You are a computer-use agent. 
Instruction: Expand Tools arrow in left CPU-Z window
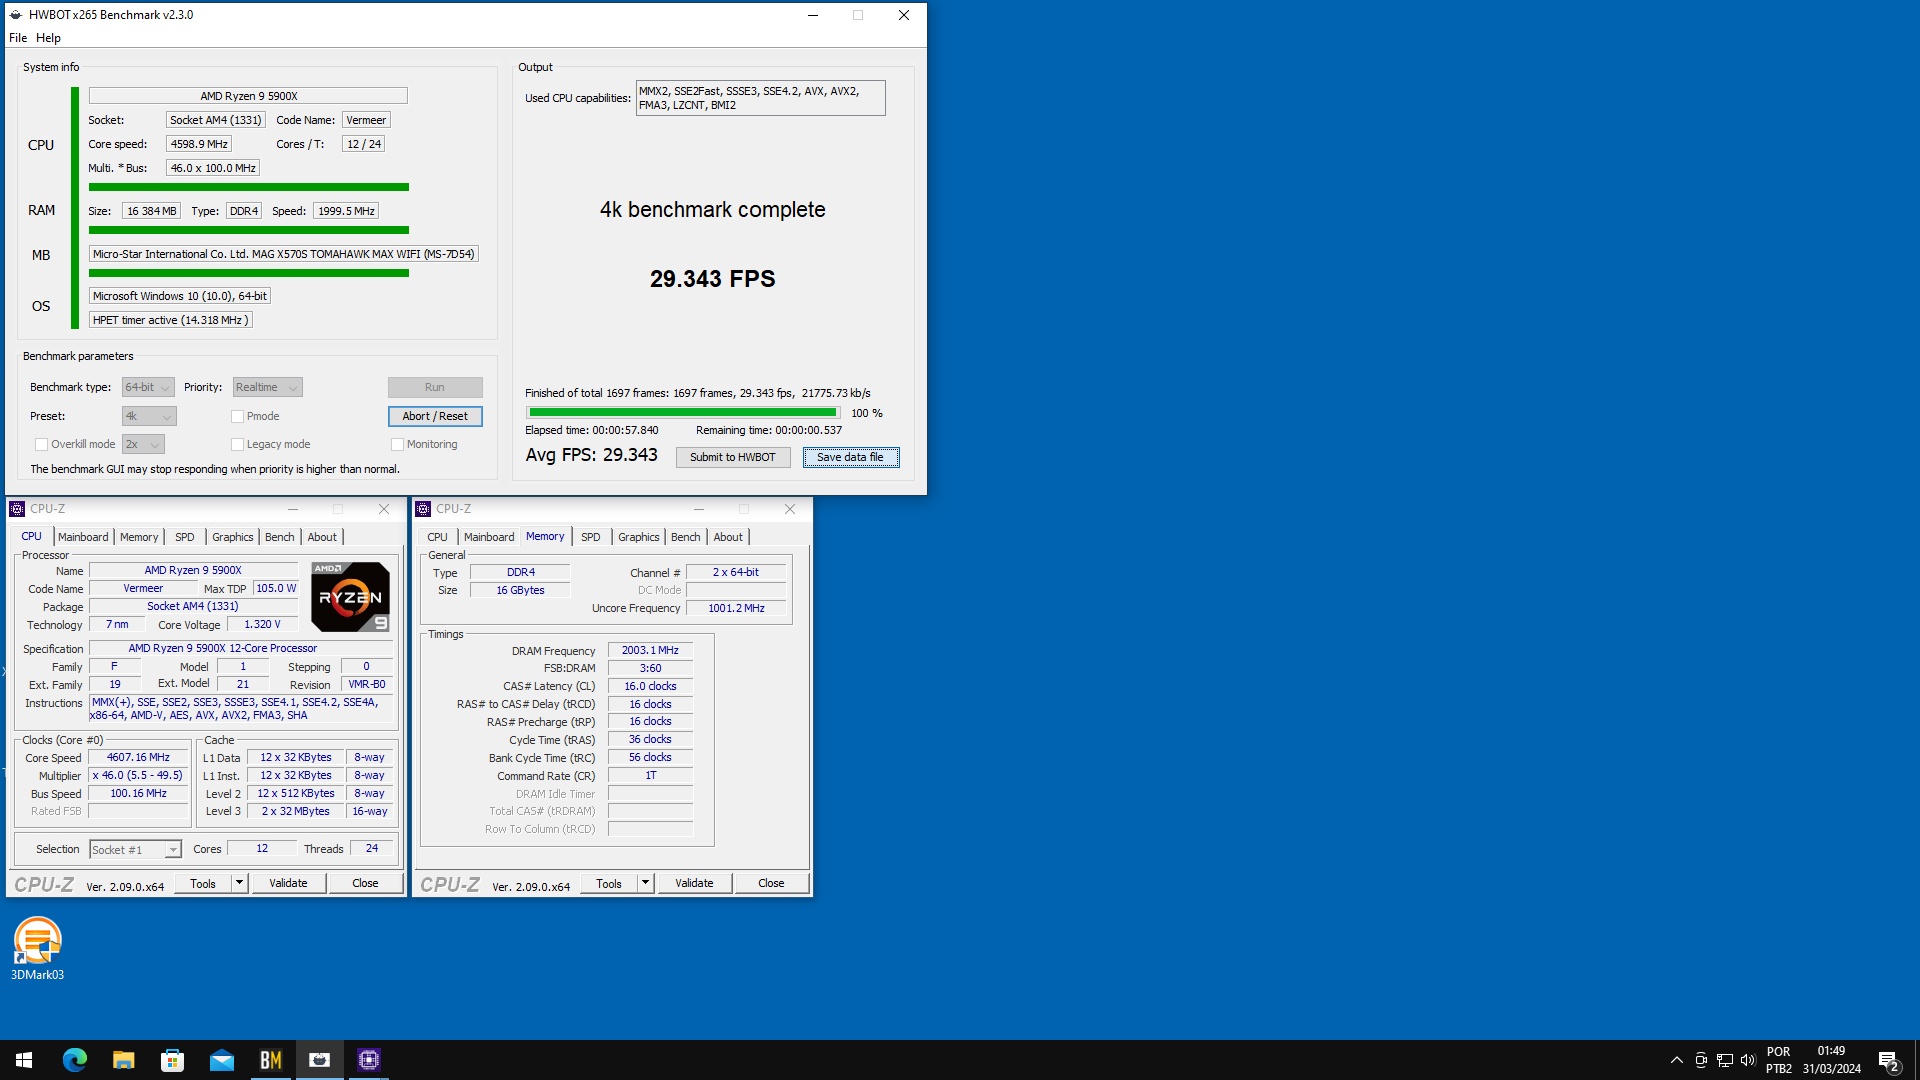coord(239,883)
